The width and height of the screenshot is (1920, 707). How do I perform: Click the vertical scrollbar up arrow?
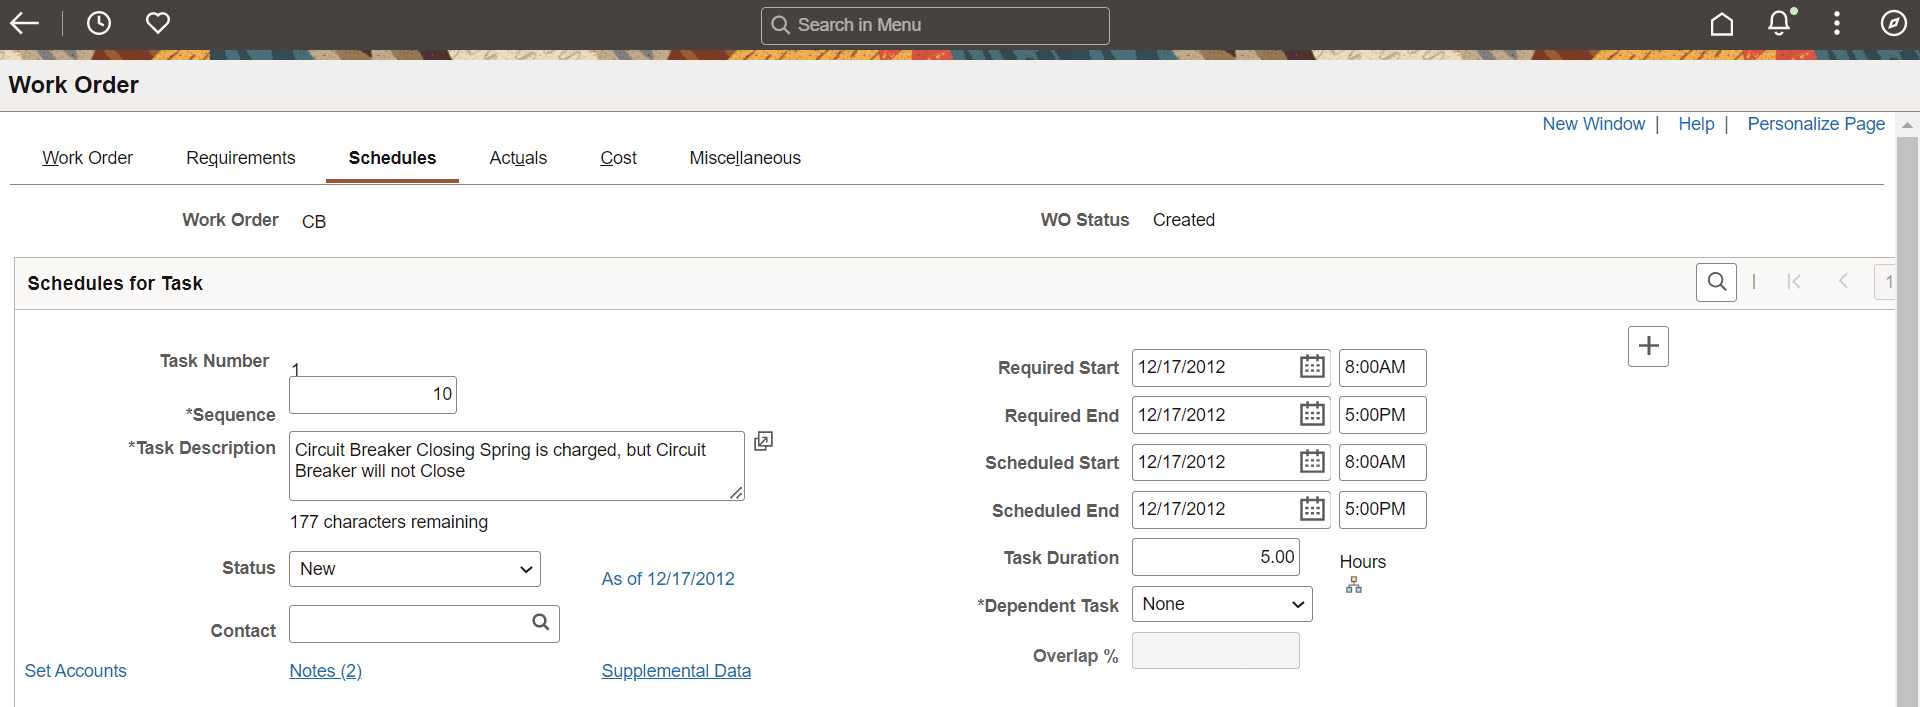1907,125
